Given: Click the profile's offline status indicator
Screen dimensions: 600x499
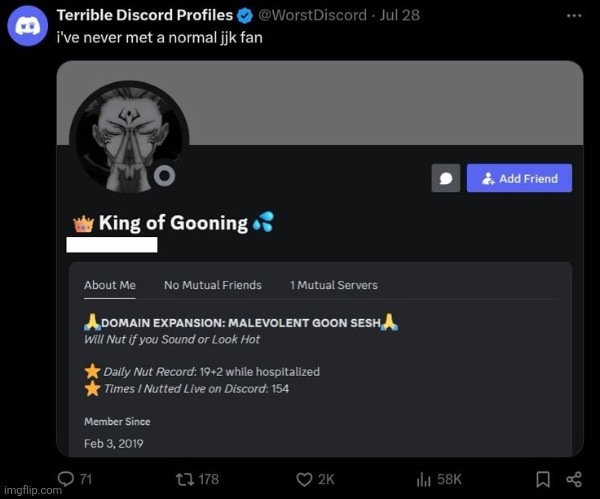Looking at the screenshot, I should tap(166, 176).
